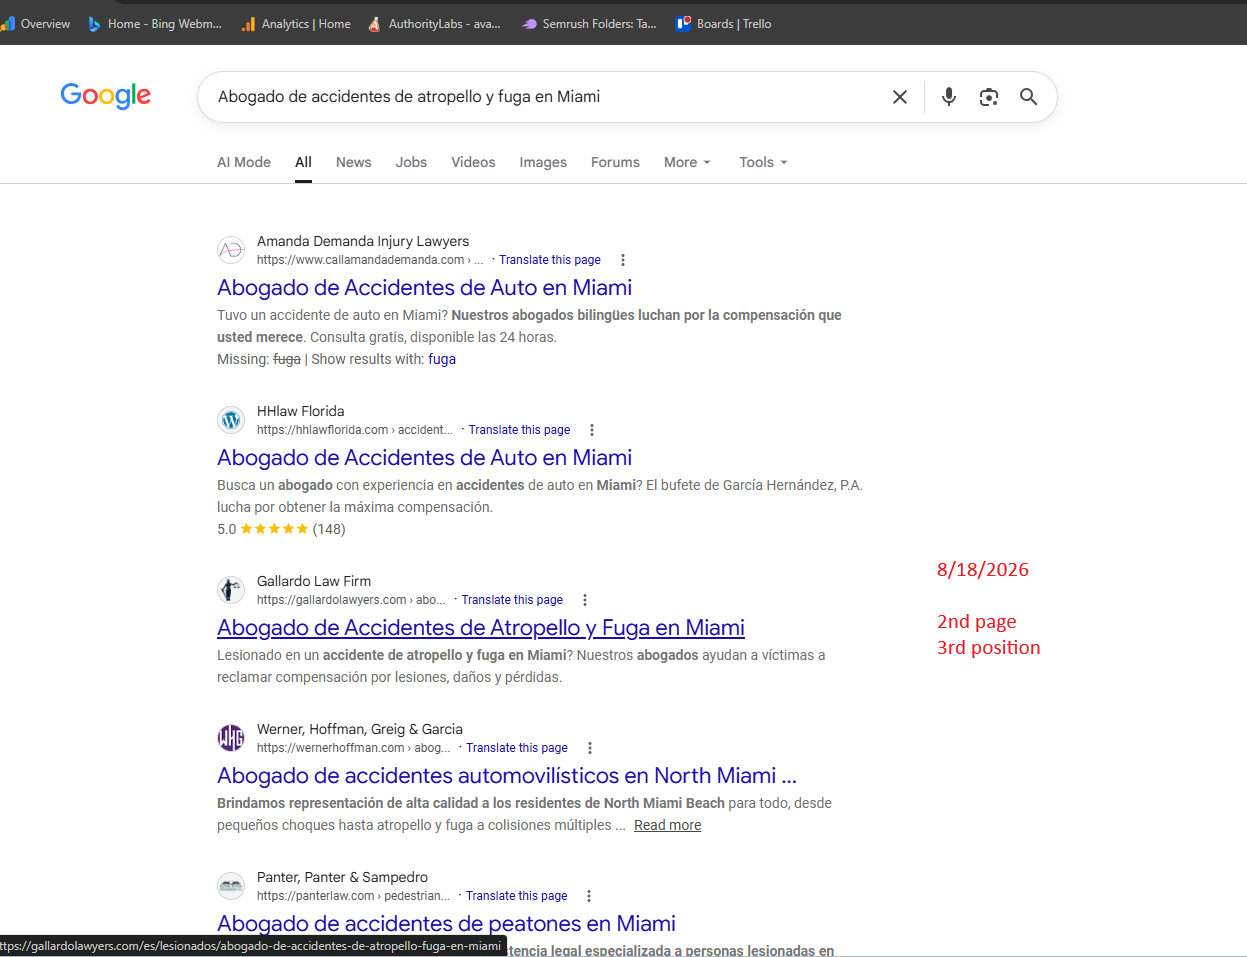This screenshot has height=957, width=1247.
Task: Open AuthorityLabs bookmark
Action: (434, 24)
